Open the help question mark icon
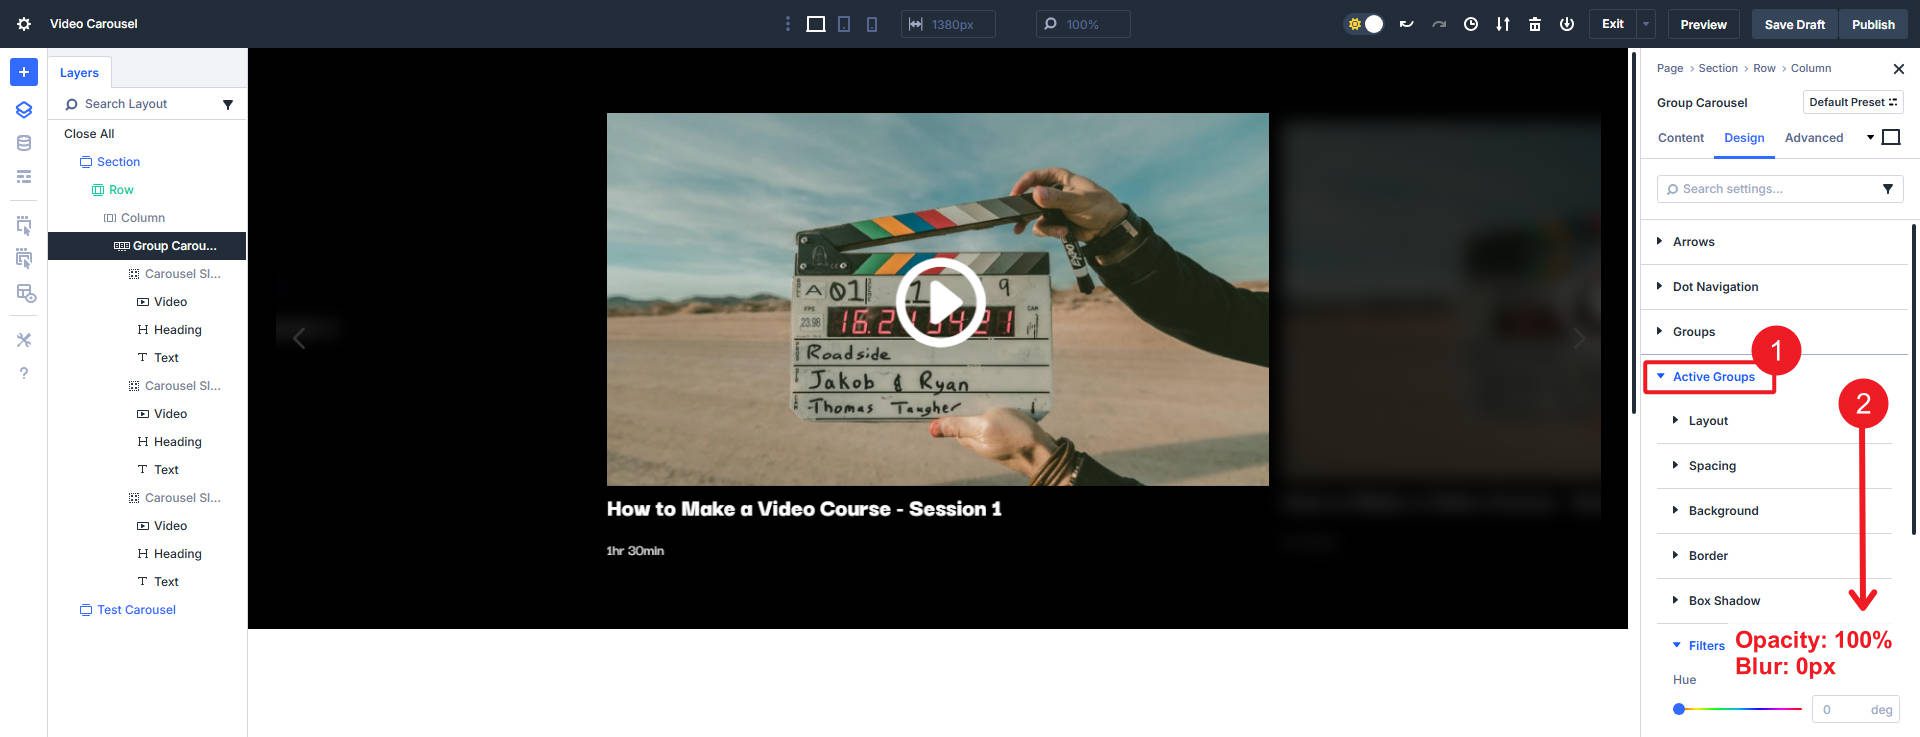The width and height of the screenshot is (1920, 737). [x=24, y=373]
